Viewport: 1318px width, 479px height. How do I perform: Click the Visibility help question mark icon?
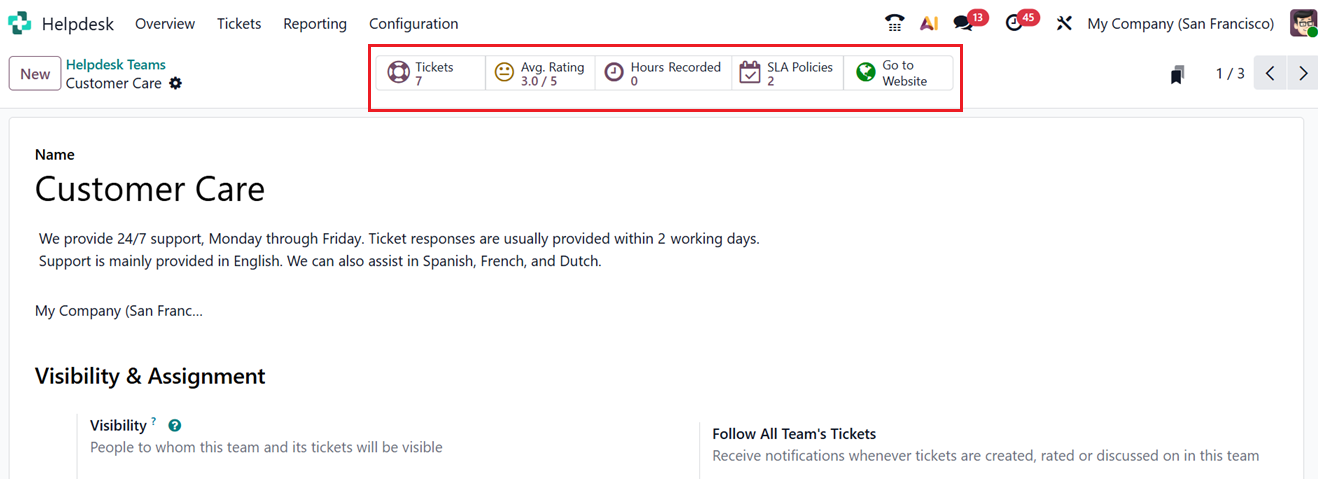tap(175, 425)
